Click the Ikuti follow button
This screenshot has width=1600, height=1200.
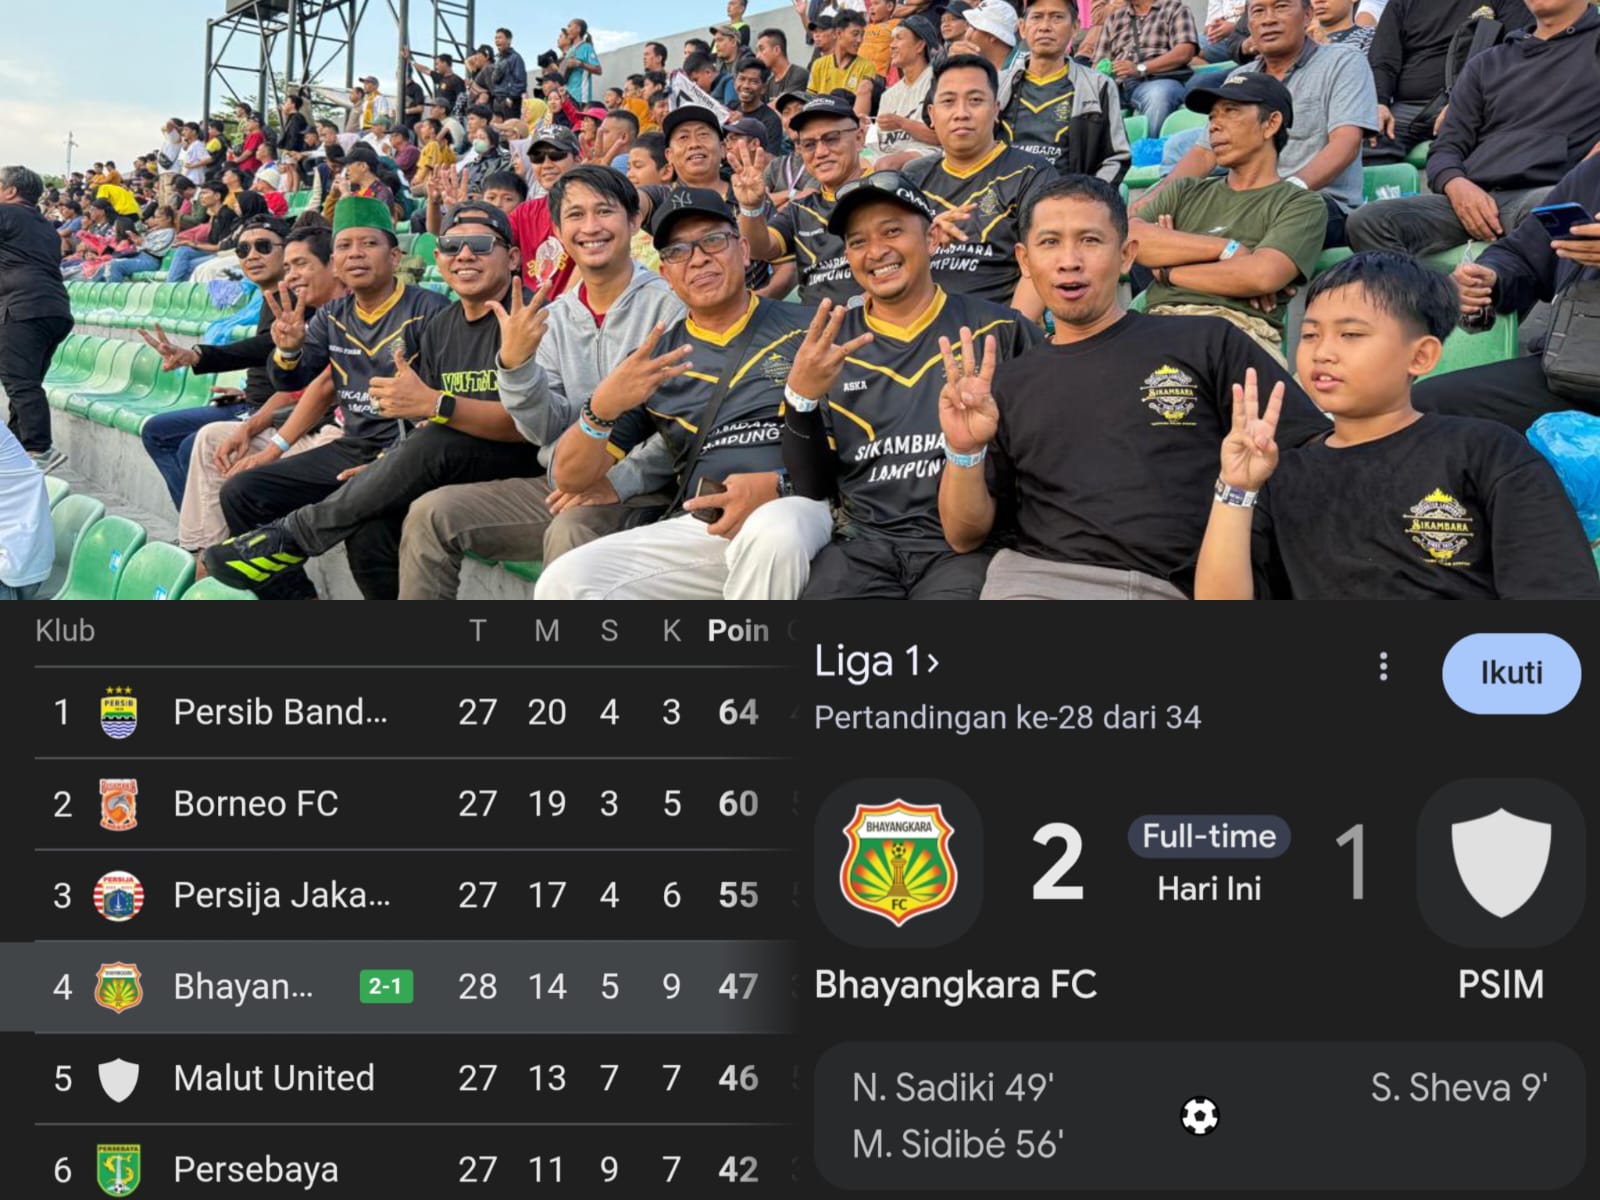click(x=1511, y=673)
